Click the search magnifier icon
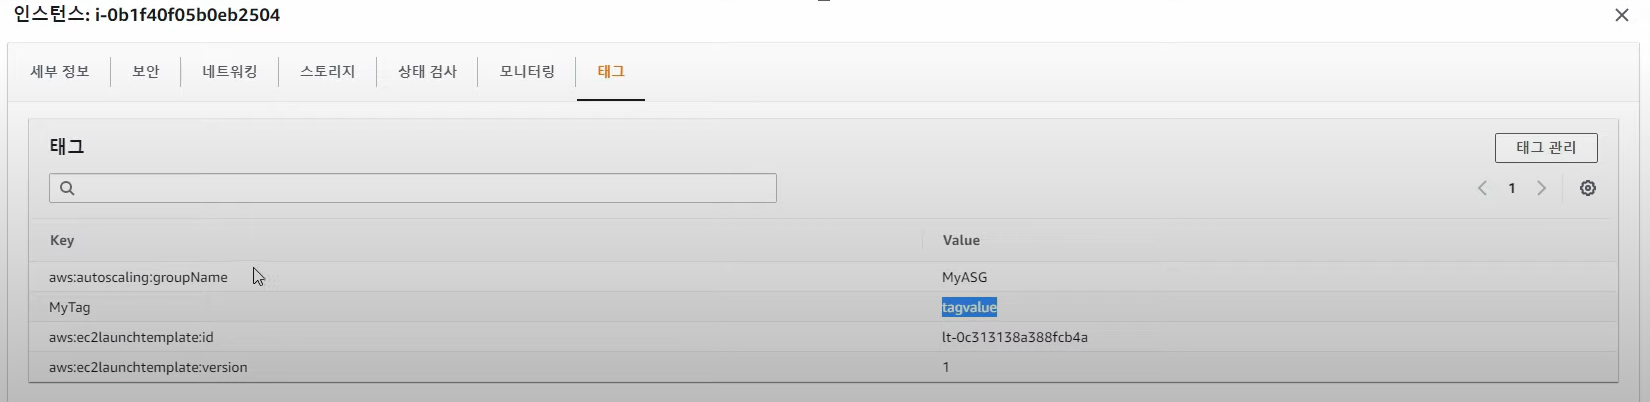The image size is (1650, 402). (67, 188)
